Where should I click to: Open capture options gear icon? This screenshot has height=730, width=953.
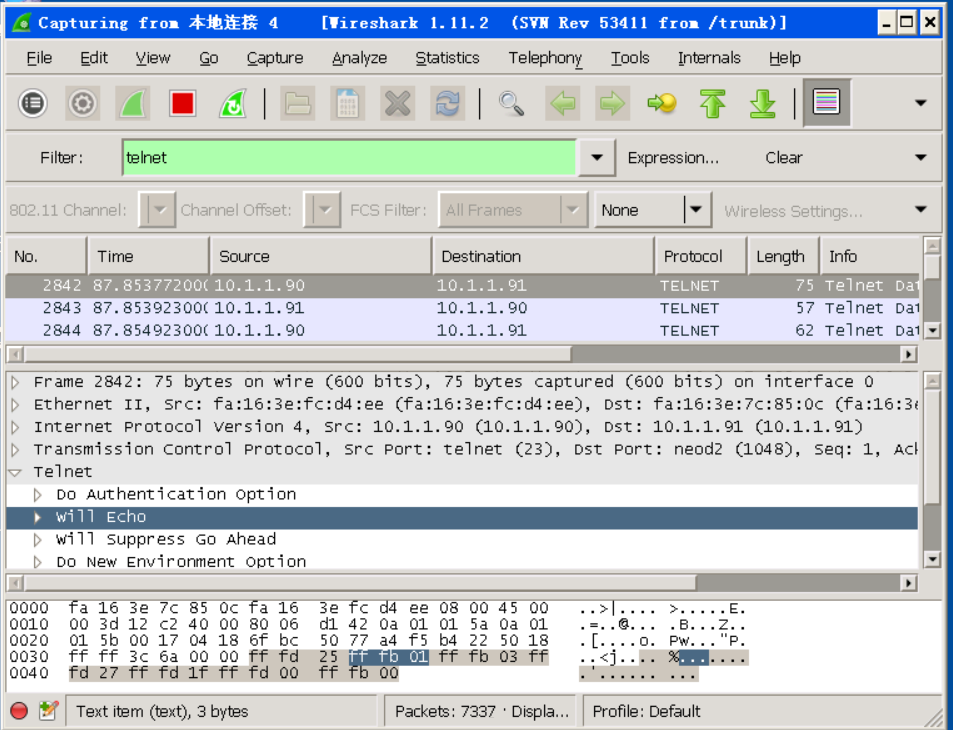(83, 103)
